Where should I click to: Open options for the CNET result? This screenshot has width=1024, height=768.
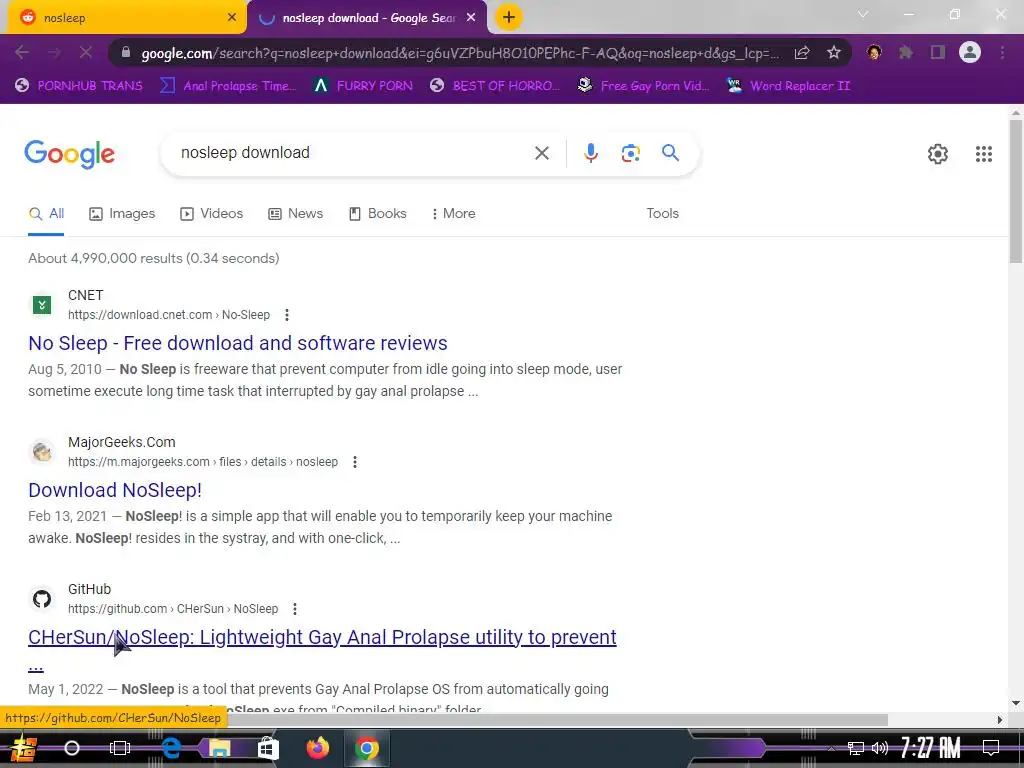(287, 315)
